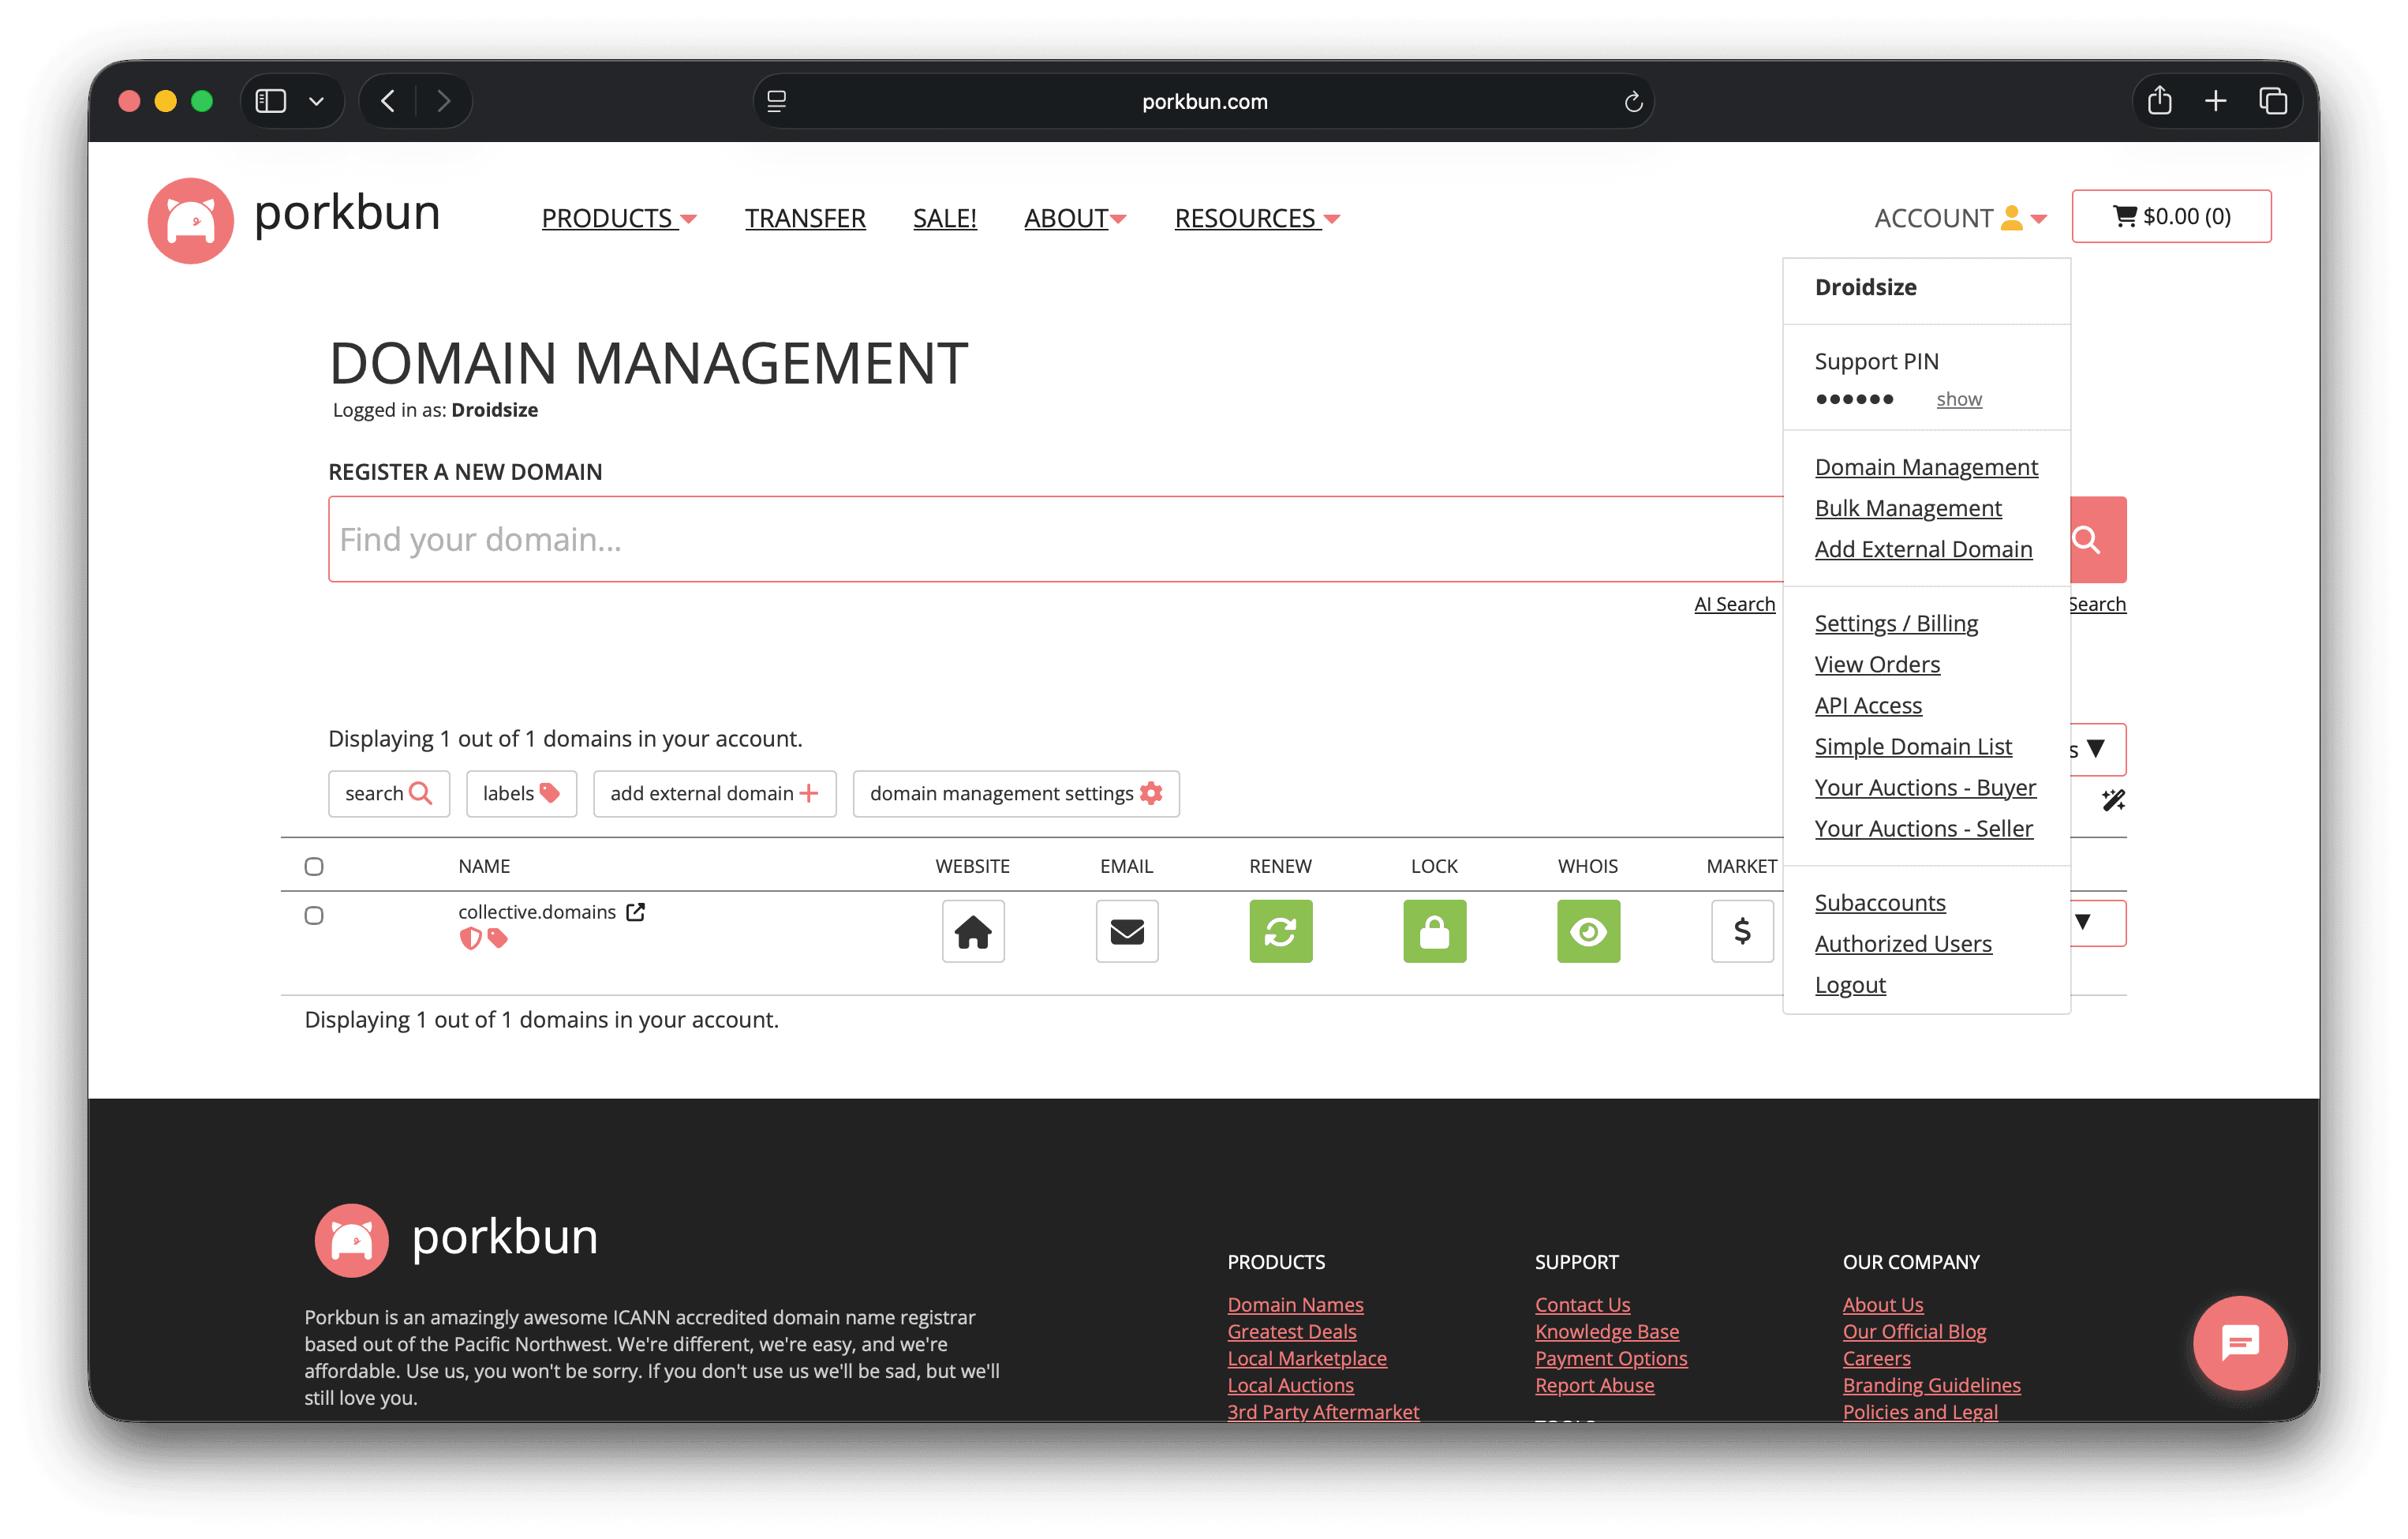Open the chat support bubble
The image size is (2408, 1539).
click(2240, 1343)
